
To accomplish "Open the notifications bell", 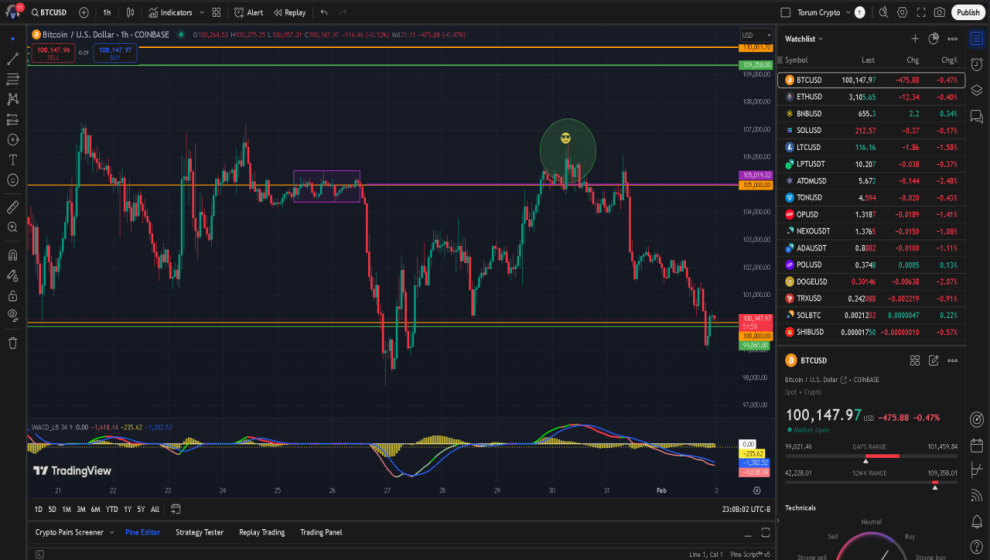I will coord(977,521).
